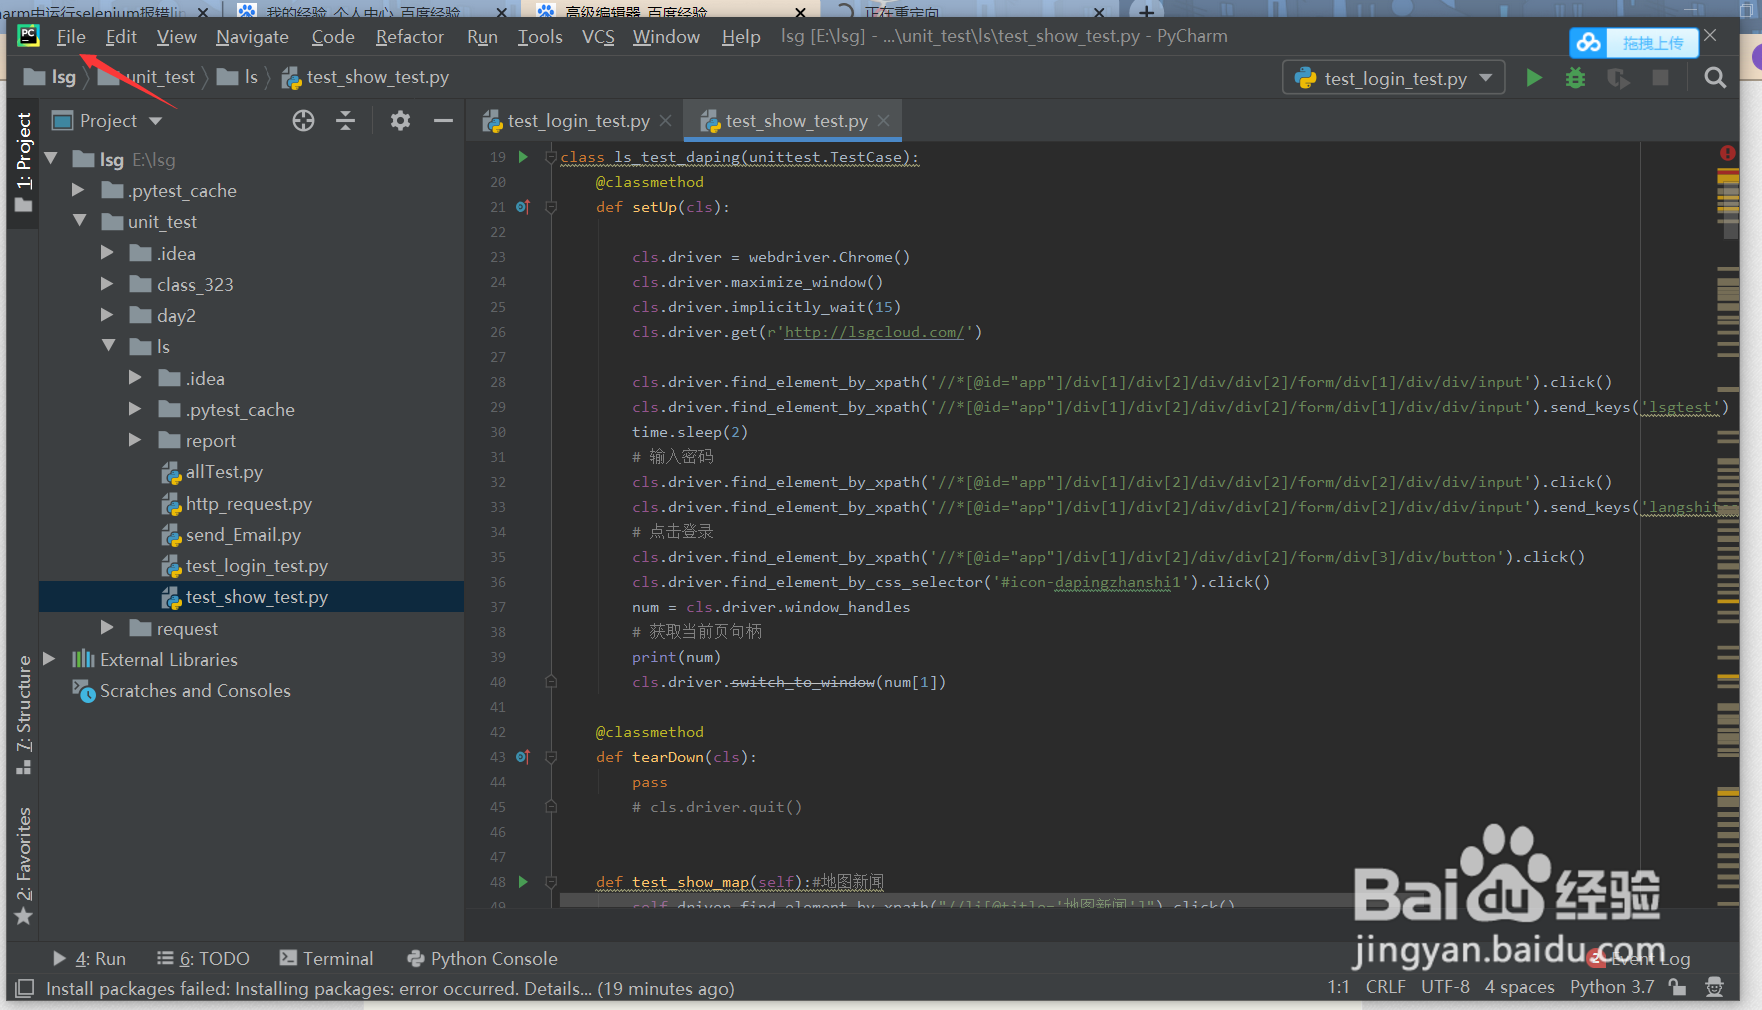Expand External Libraries node
Image resolution: width=1762 pixels, height=1010 pixels.
tap(49, 659)
